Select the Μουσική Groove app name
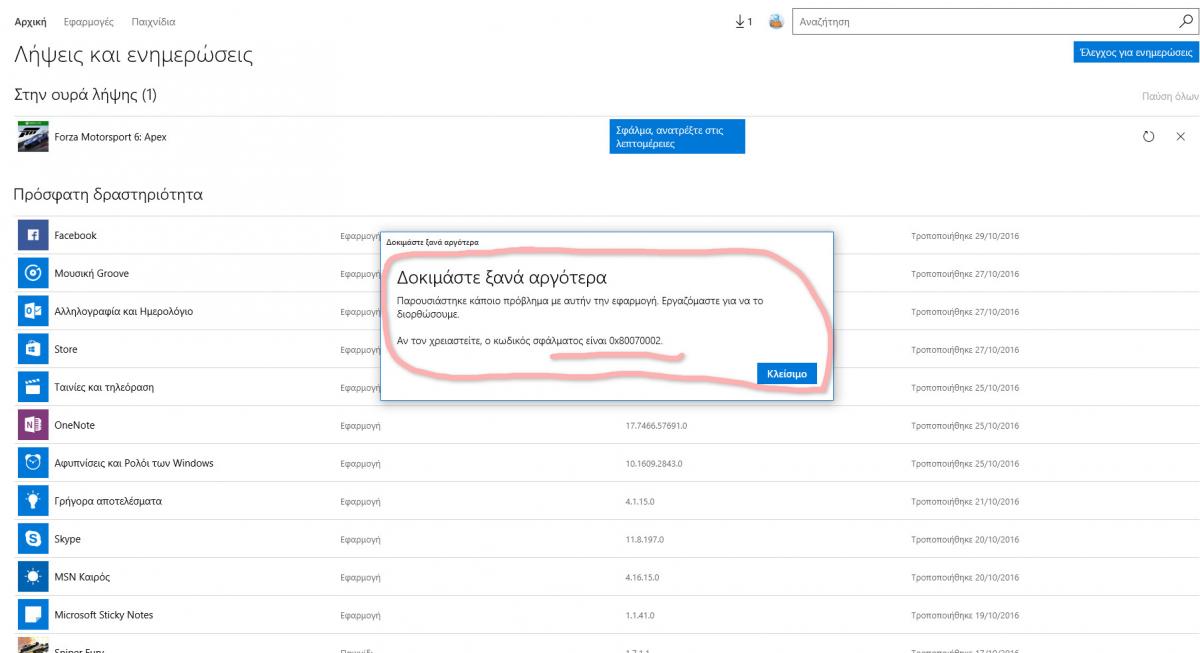The width and height of the screenshot is (1200, 653). pyautogui.click(x=91, y=274)
